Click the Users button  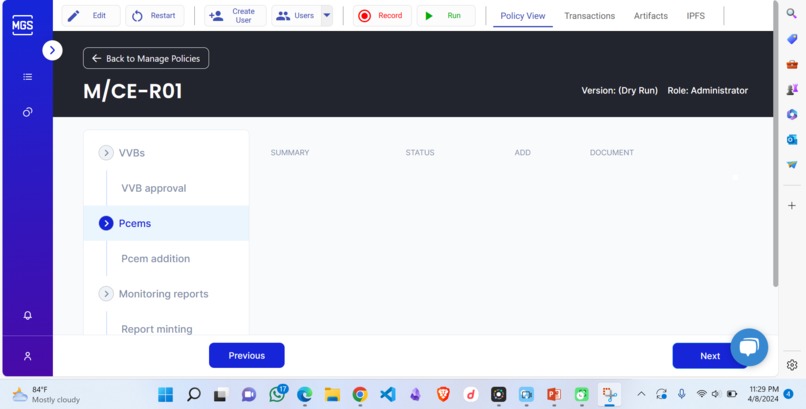pyautogui.click(x=296, y=15)
